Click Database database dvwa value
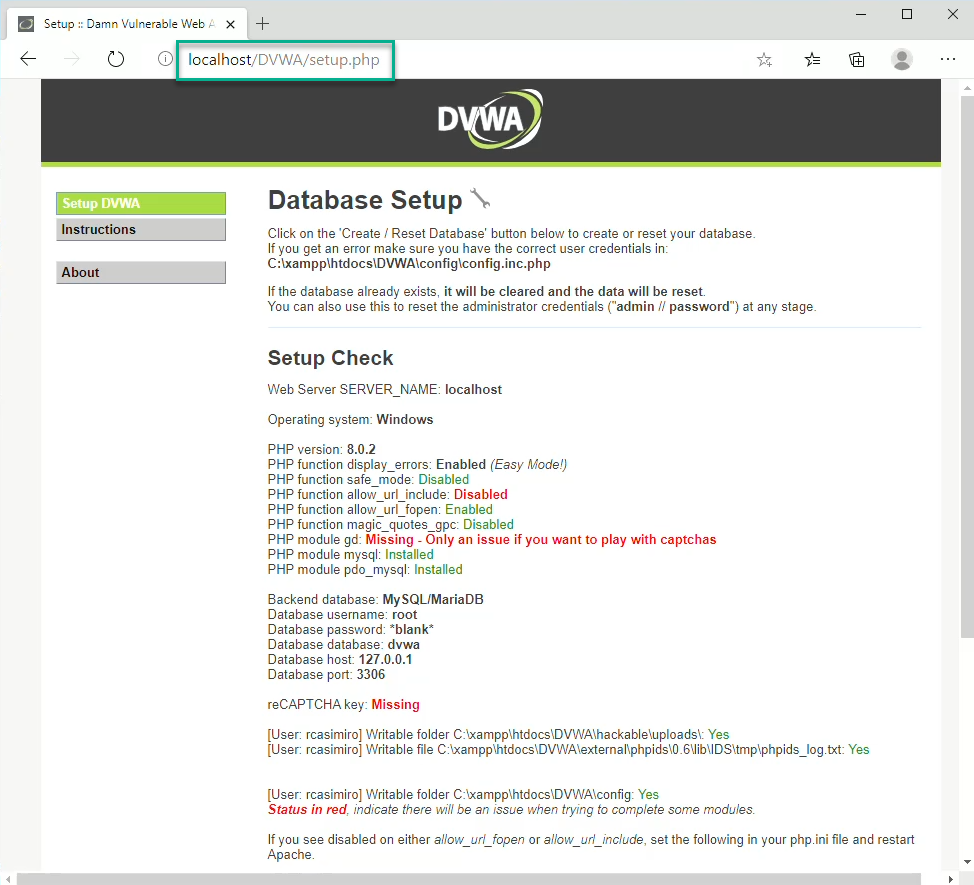The width and height of the screenshot is (974, 885). pyautogui.click(x=404, y=644)
